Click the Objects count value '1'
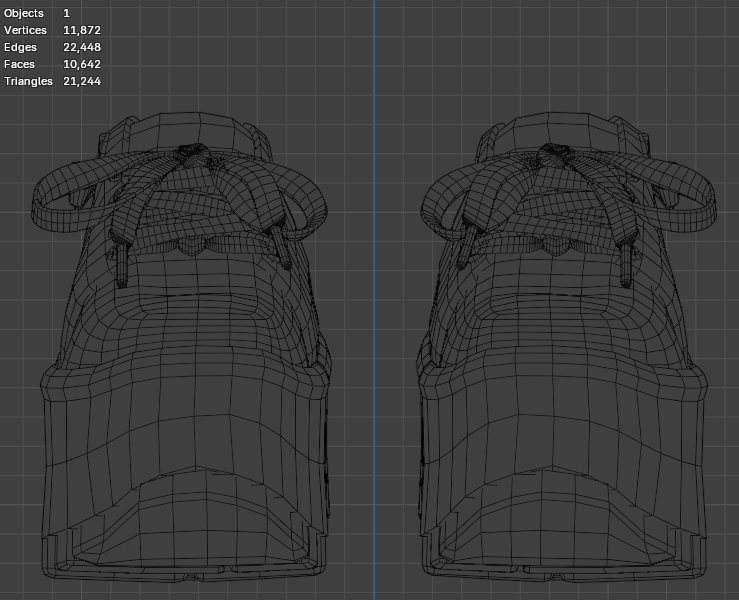 tap(66, 13)
